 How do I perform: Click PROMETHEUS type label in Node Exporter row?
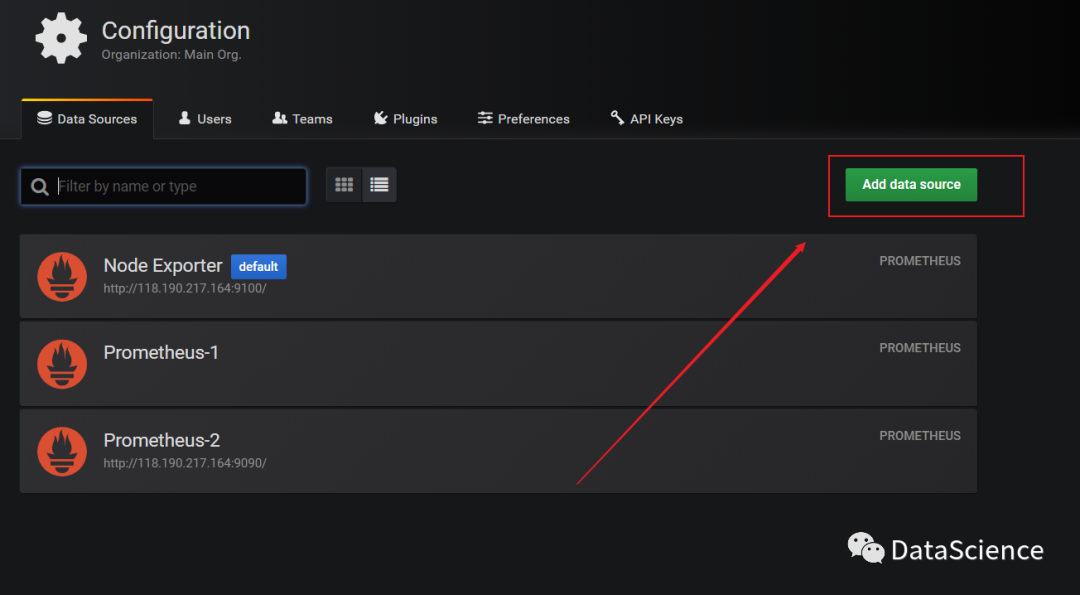pos(920,261)
